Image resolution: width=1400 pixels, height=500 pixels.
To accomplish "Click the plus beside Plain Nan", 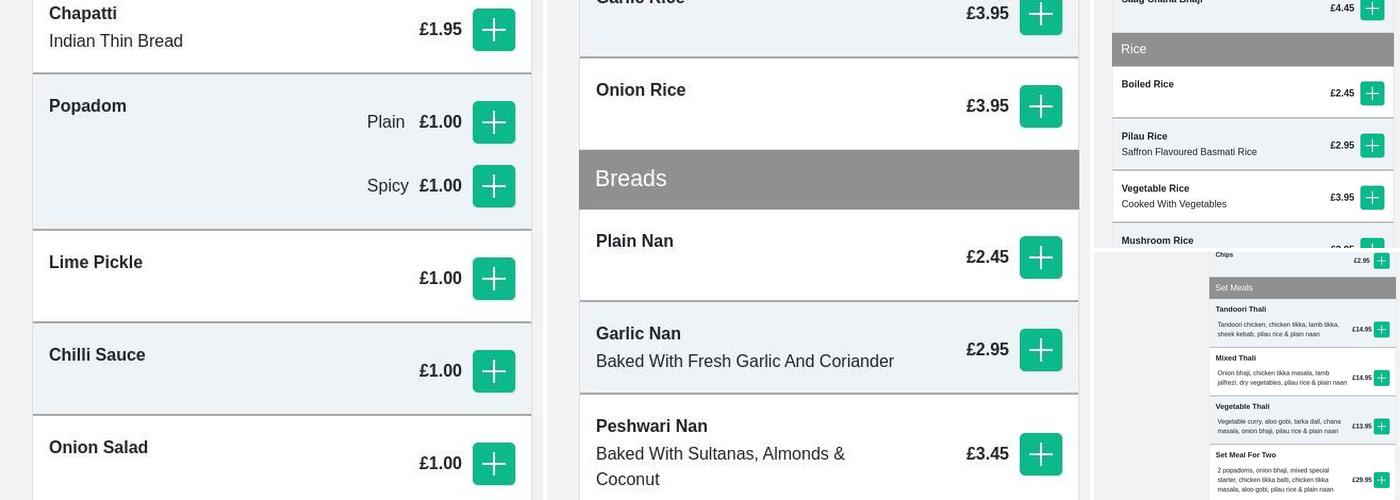I will 1041,257.
